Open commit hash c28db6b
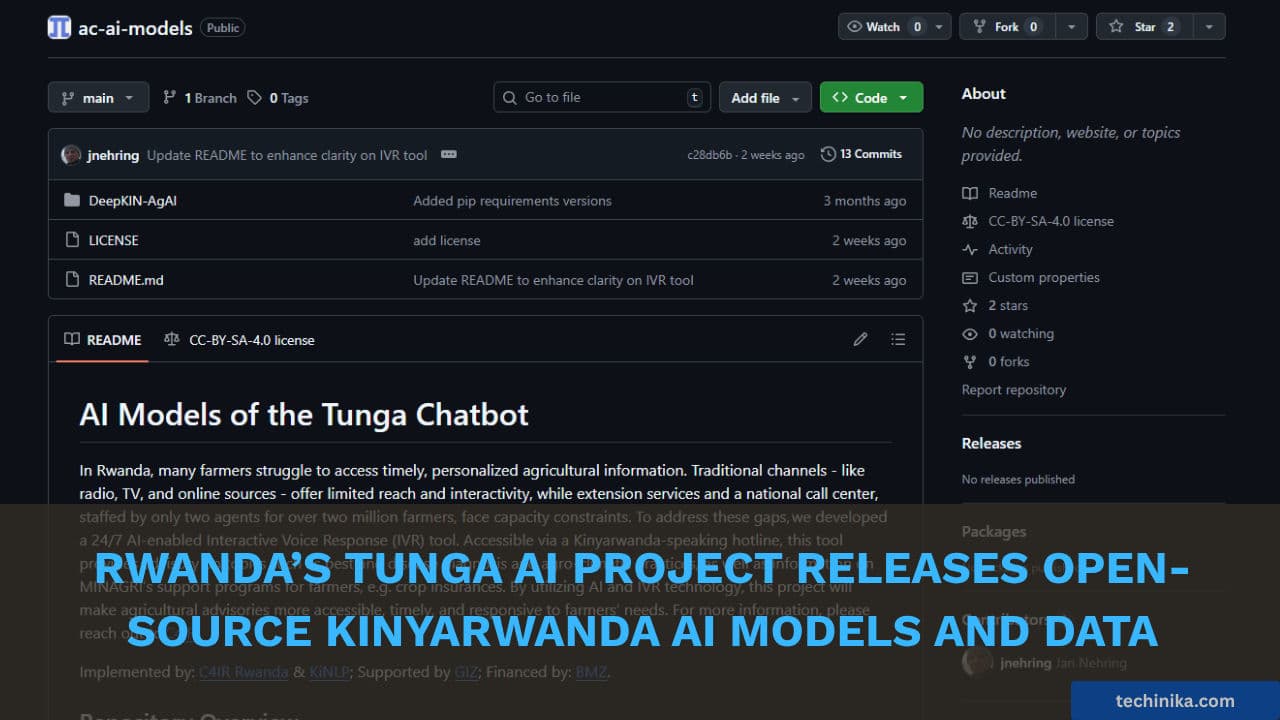Image resolution: width=1280 pixels, height=720 pixels. point(709,155)
